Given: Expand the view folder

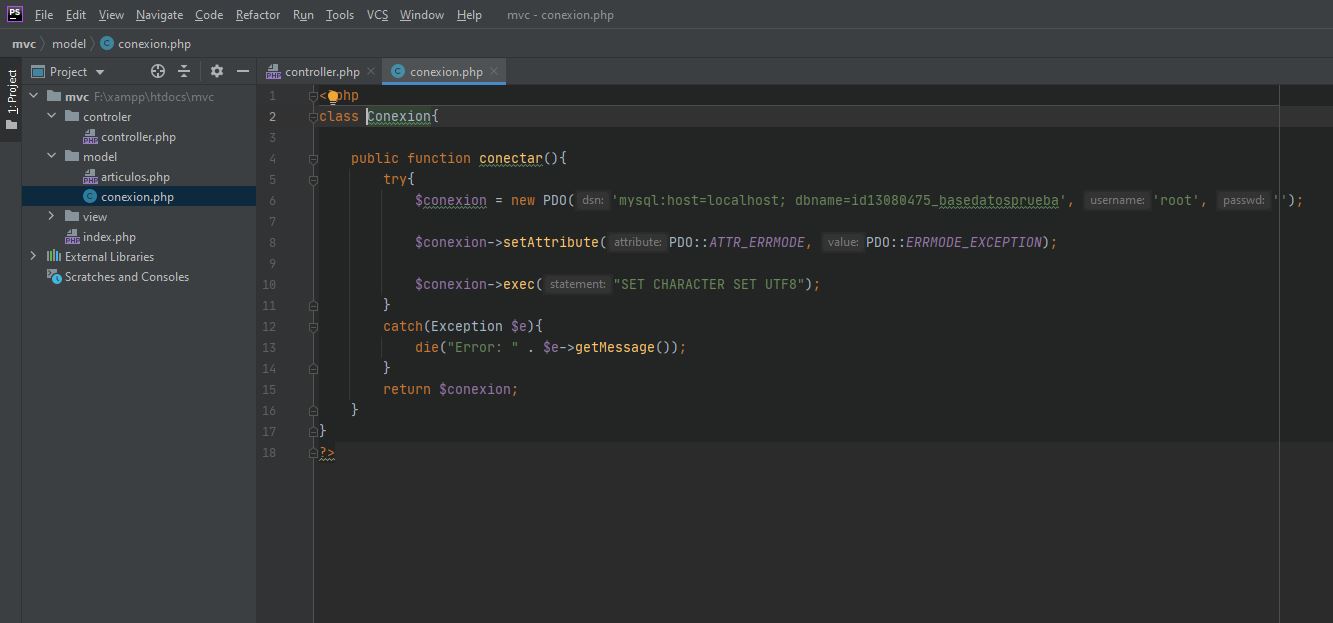Looking at the screenshot, I should (x=51, y=217).
